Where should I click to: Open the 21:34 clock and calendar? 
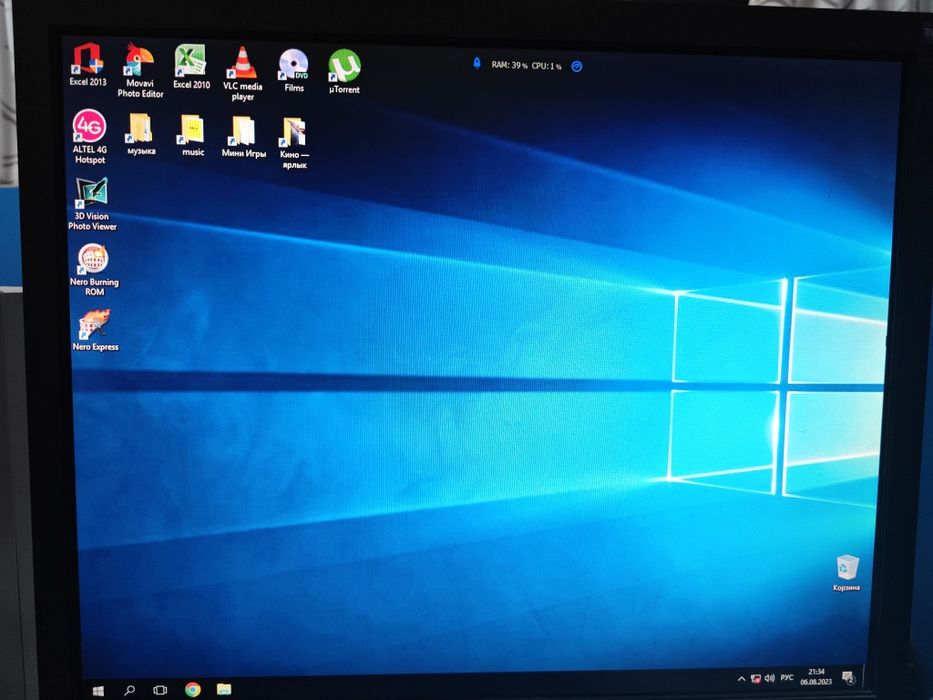pos(816,677)
